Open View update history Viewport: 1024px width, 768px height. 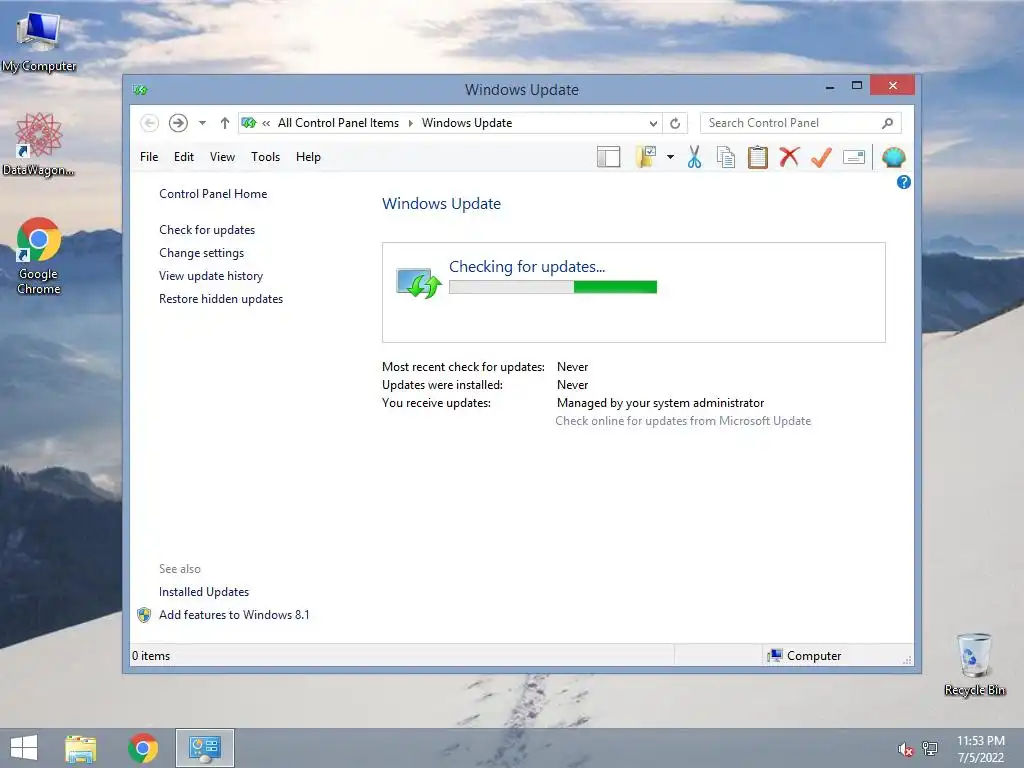pos(211,276)
